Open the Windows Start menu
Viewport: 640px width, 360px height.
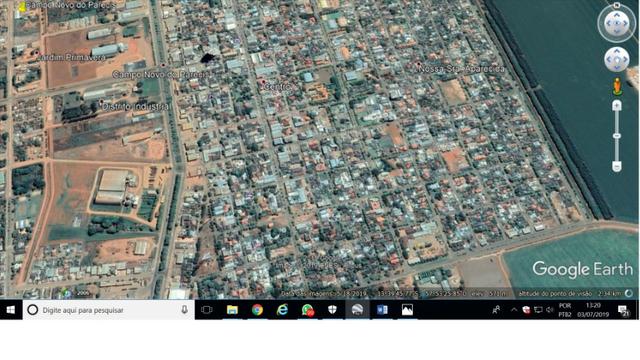tap(11, 310)
